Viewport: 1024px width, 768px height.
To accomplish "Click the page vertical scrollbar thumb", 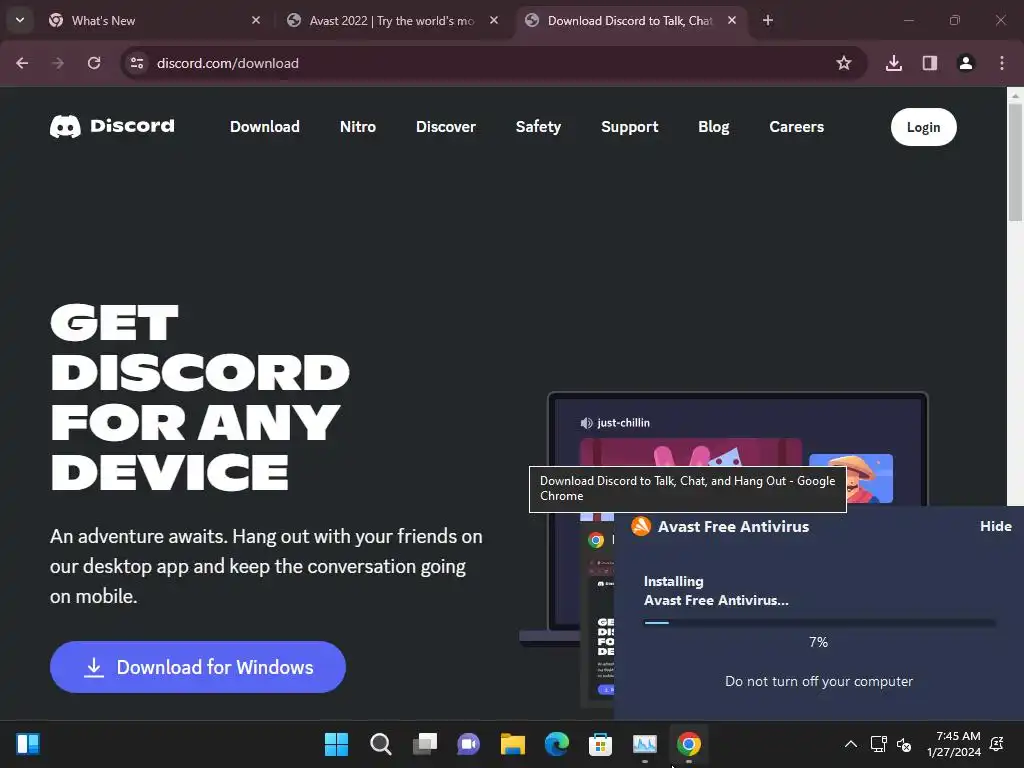I will (x=1015, y=162).
